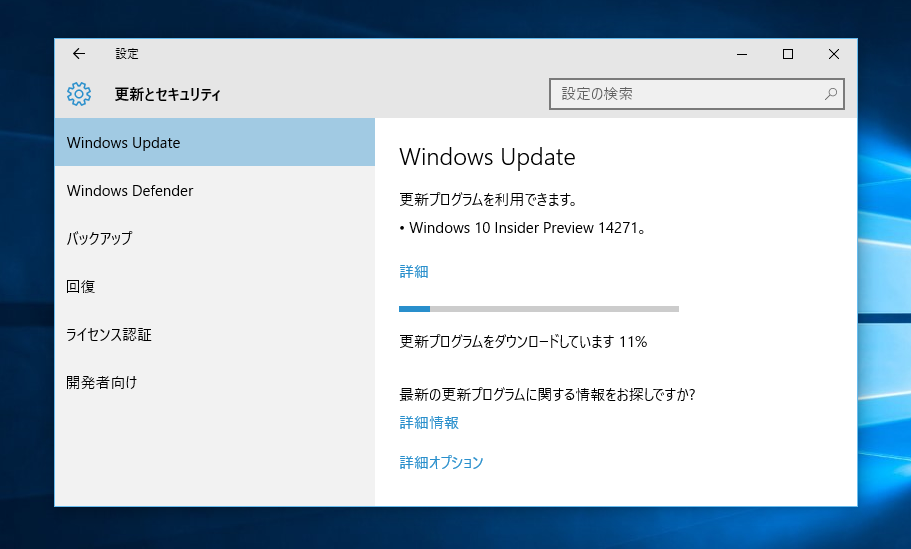
Task: Click the search magnifier icon
Action: [x=831, y=94]
